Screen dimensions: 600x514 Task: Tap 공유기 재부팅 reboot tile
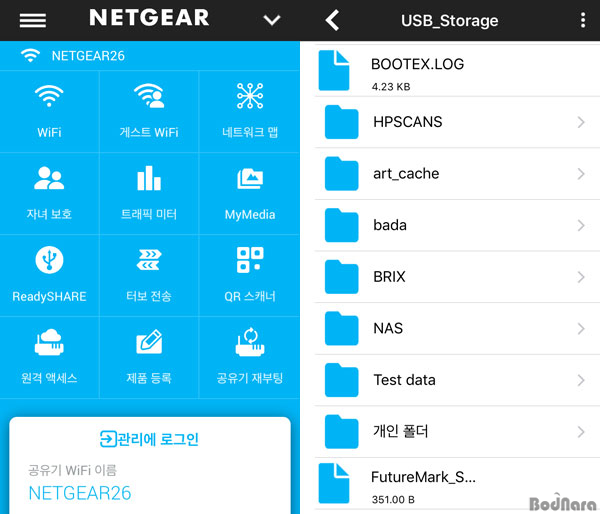click(x=249, y=357)
